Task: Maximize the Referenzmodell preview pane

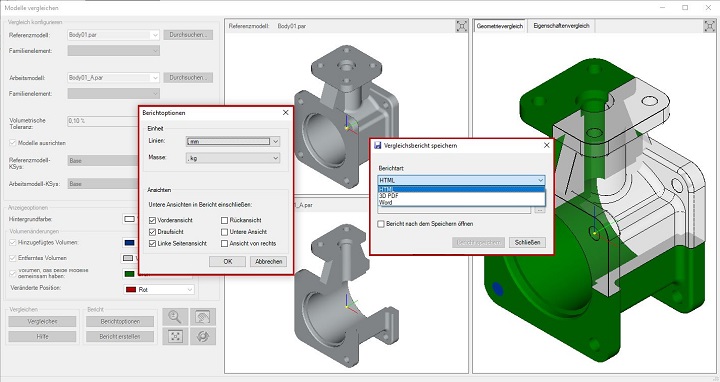Action: pos(461,26)
